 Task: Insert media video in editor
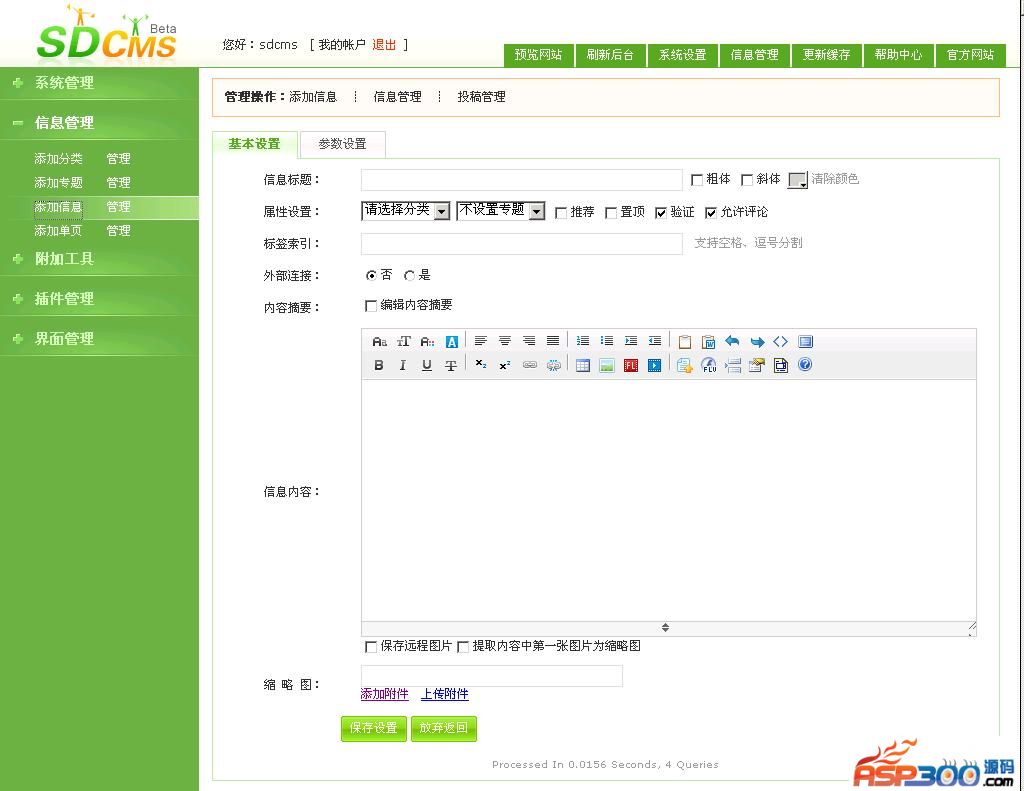tap(654, 366)
